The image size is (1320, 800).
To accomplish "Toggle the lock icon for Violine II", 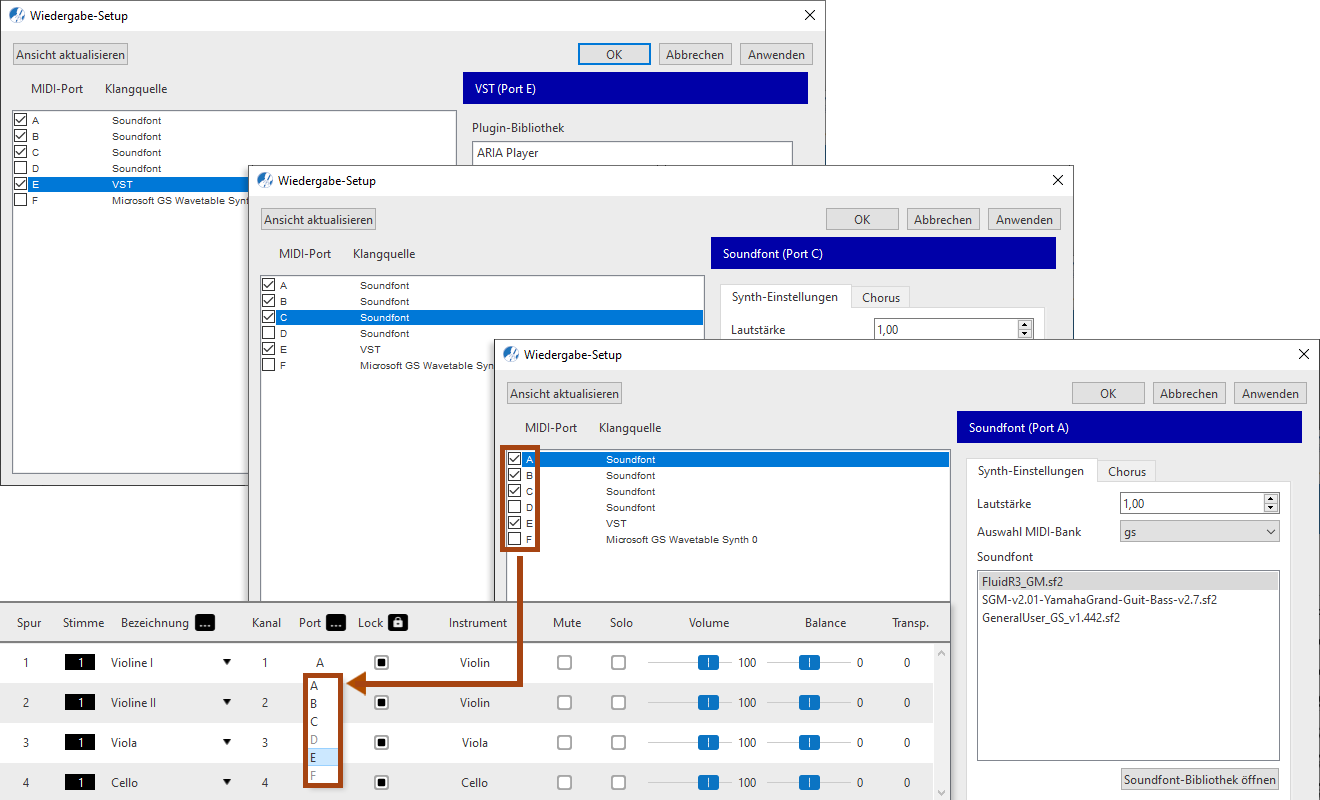I will (x=381, y=702).
